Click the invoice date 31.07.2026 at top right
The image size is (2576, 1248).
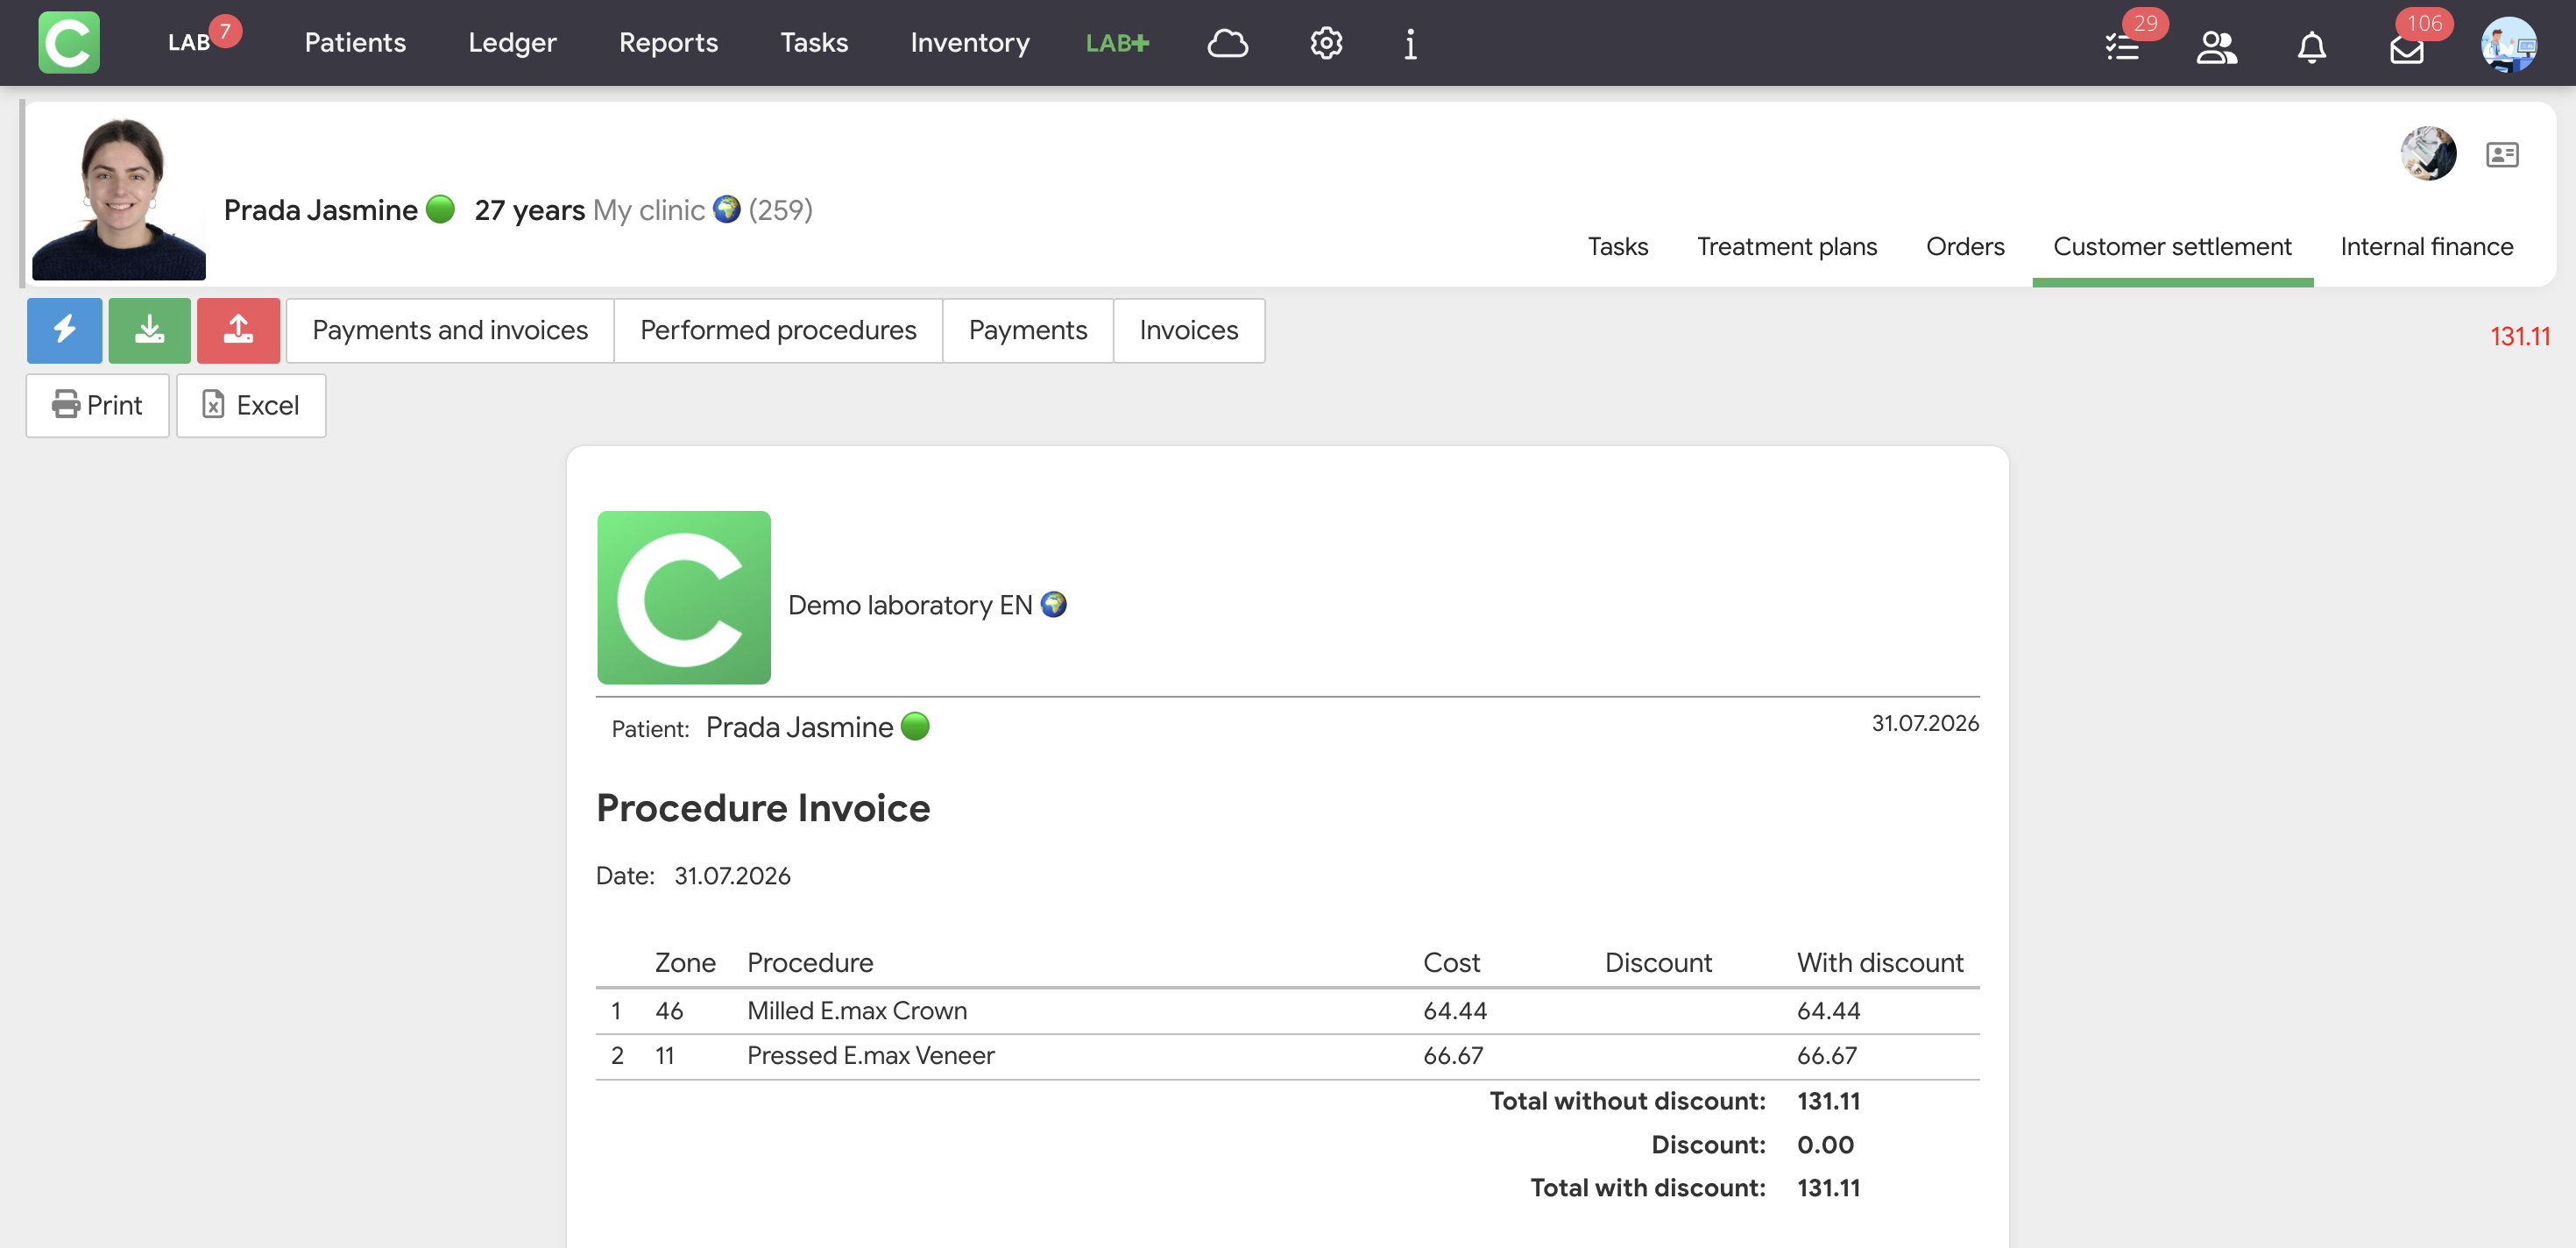click(1925, 723)
